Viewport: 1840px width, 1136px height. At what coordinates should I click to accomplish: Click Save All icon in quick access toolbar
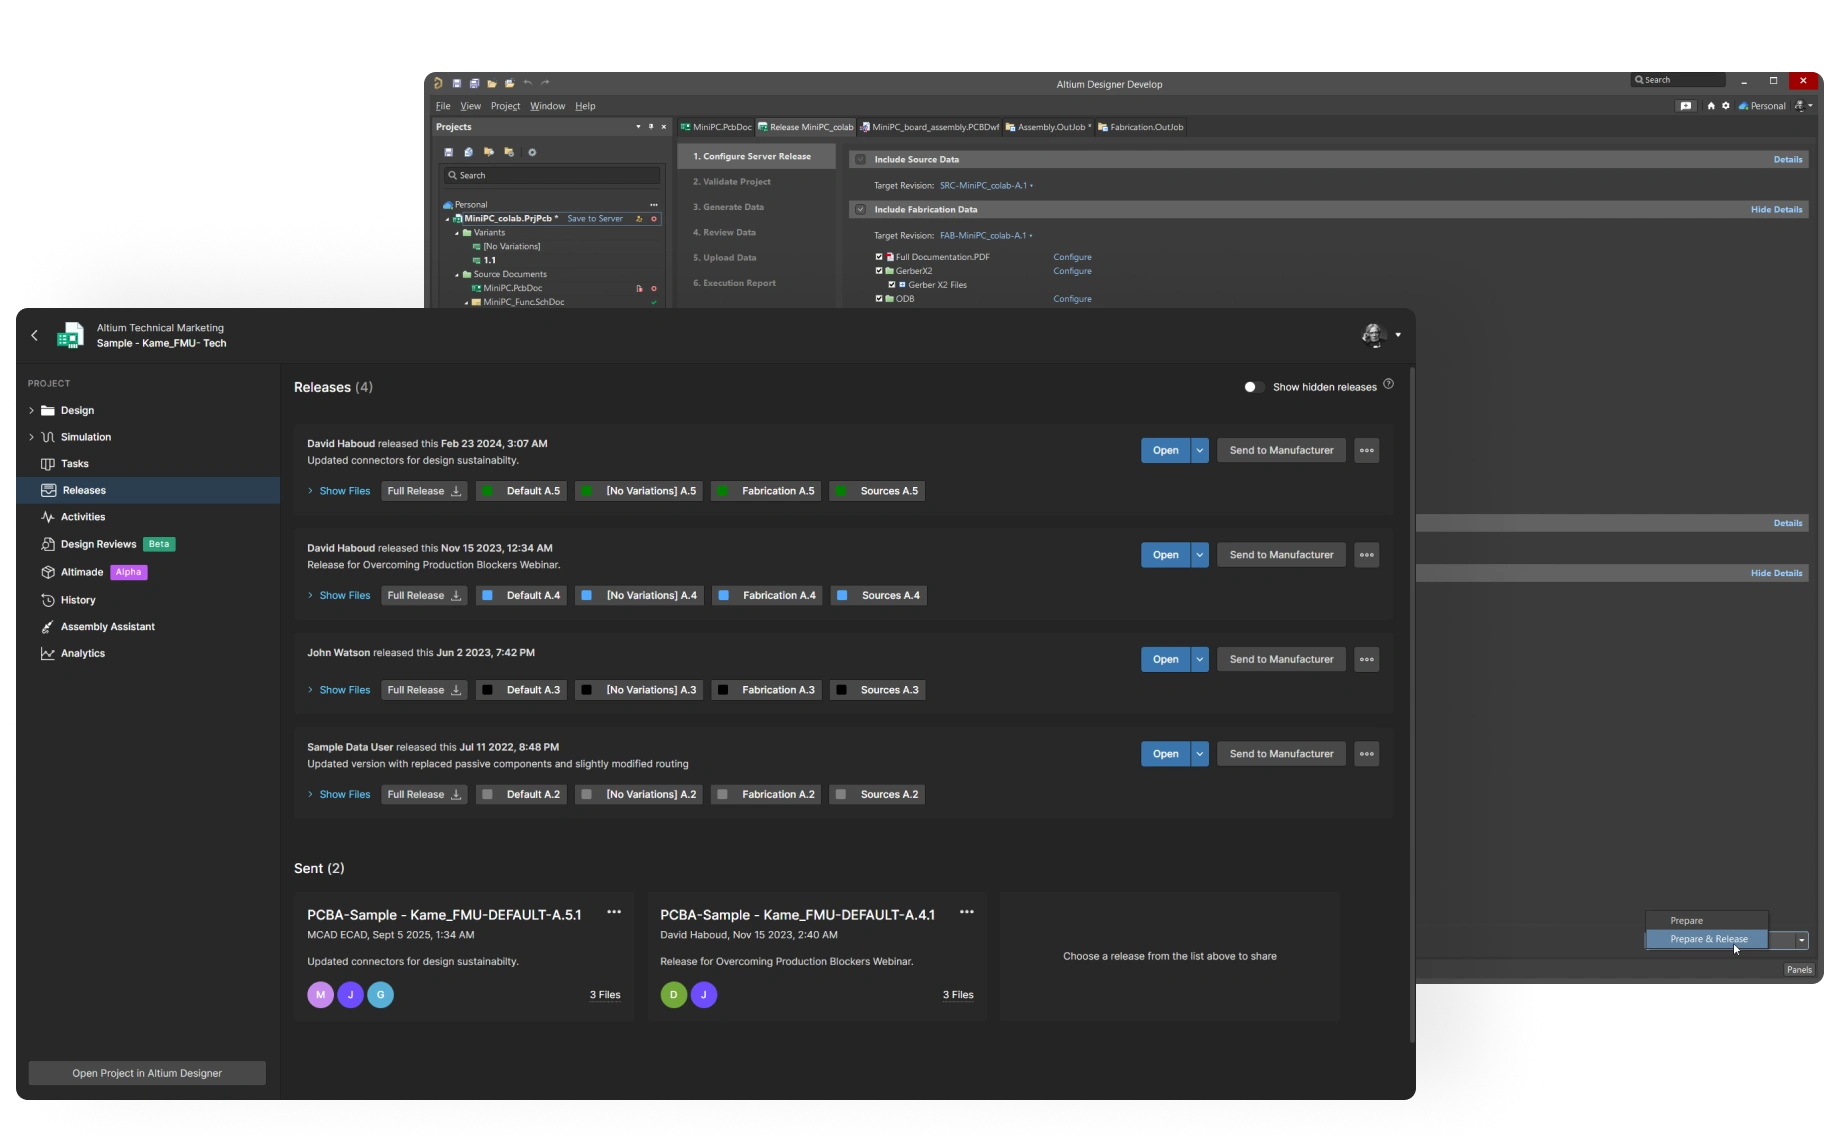point(474,84)
